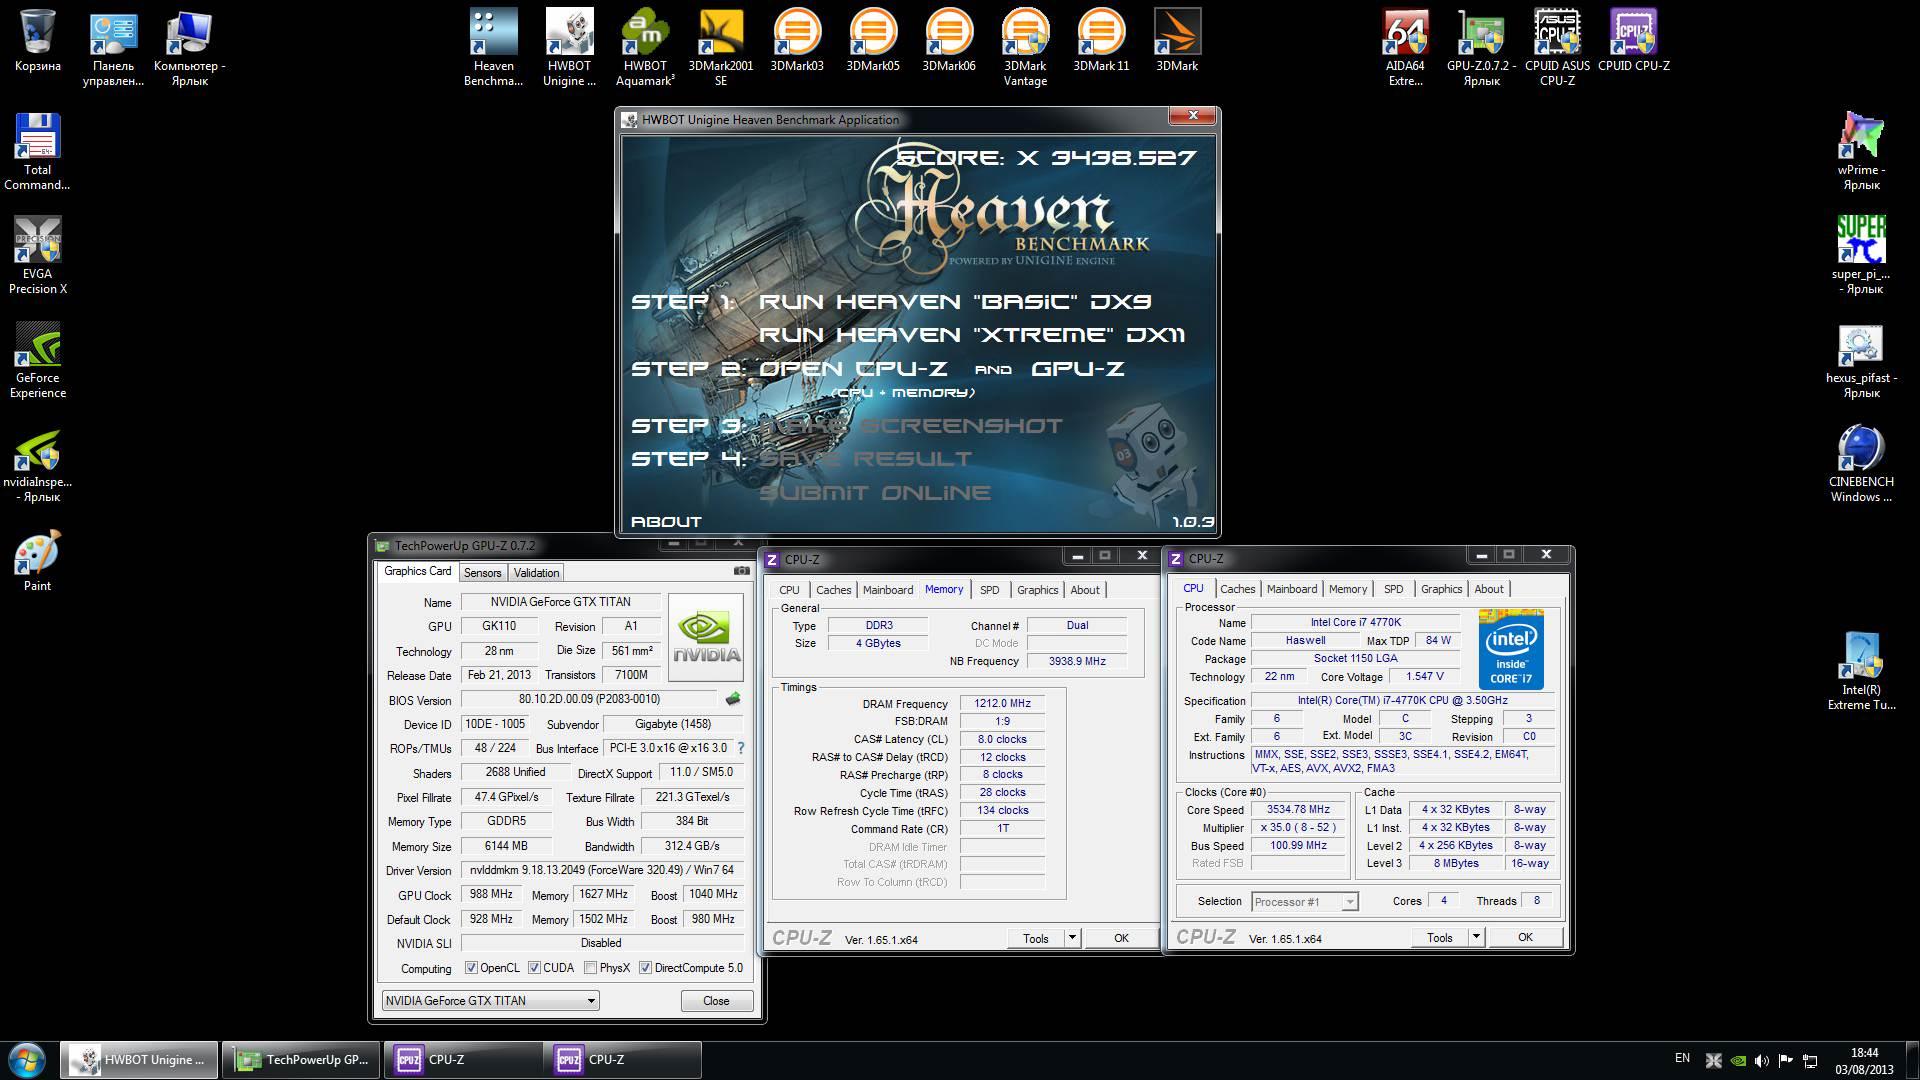1920x1080 pixels.
Task: Open CINEBENCH Windows desktop icon
Action: coord(1861,464)
